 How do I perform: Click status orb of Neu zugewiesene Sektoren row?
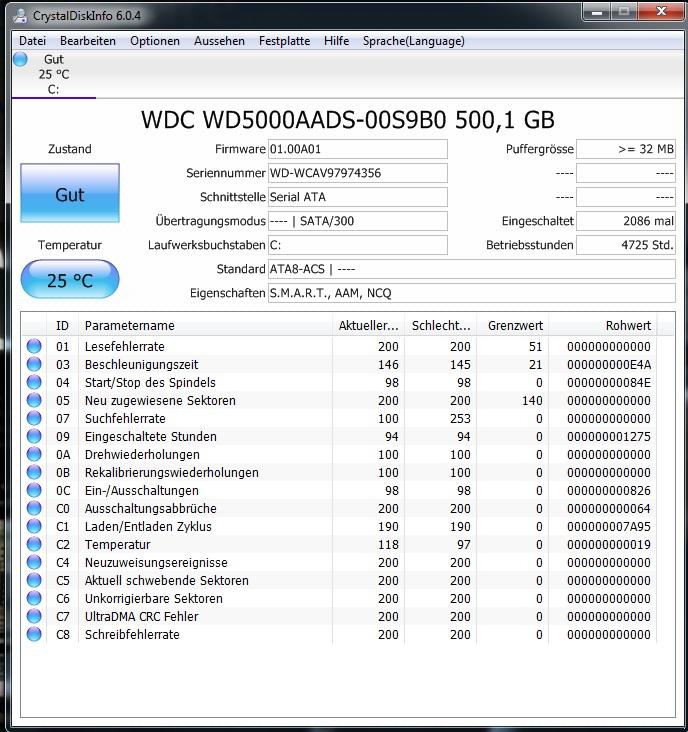click(x=34, y=401)
